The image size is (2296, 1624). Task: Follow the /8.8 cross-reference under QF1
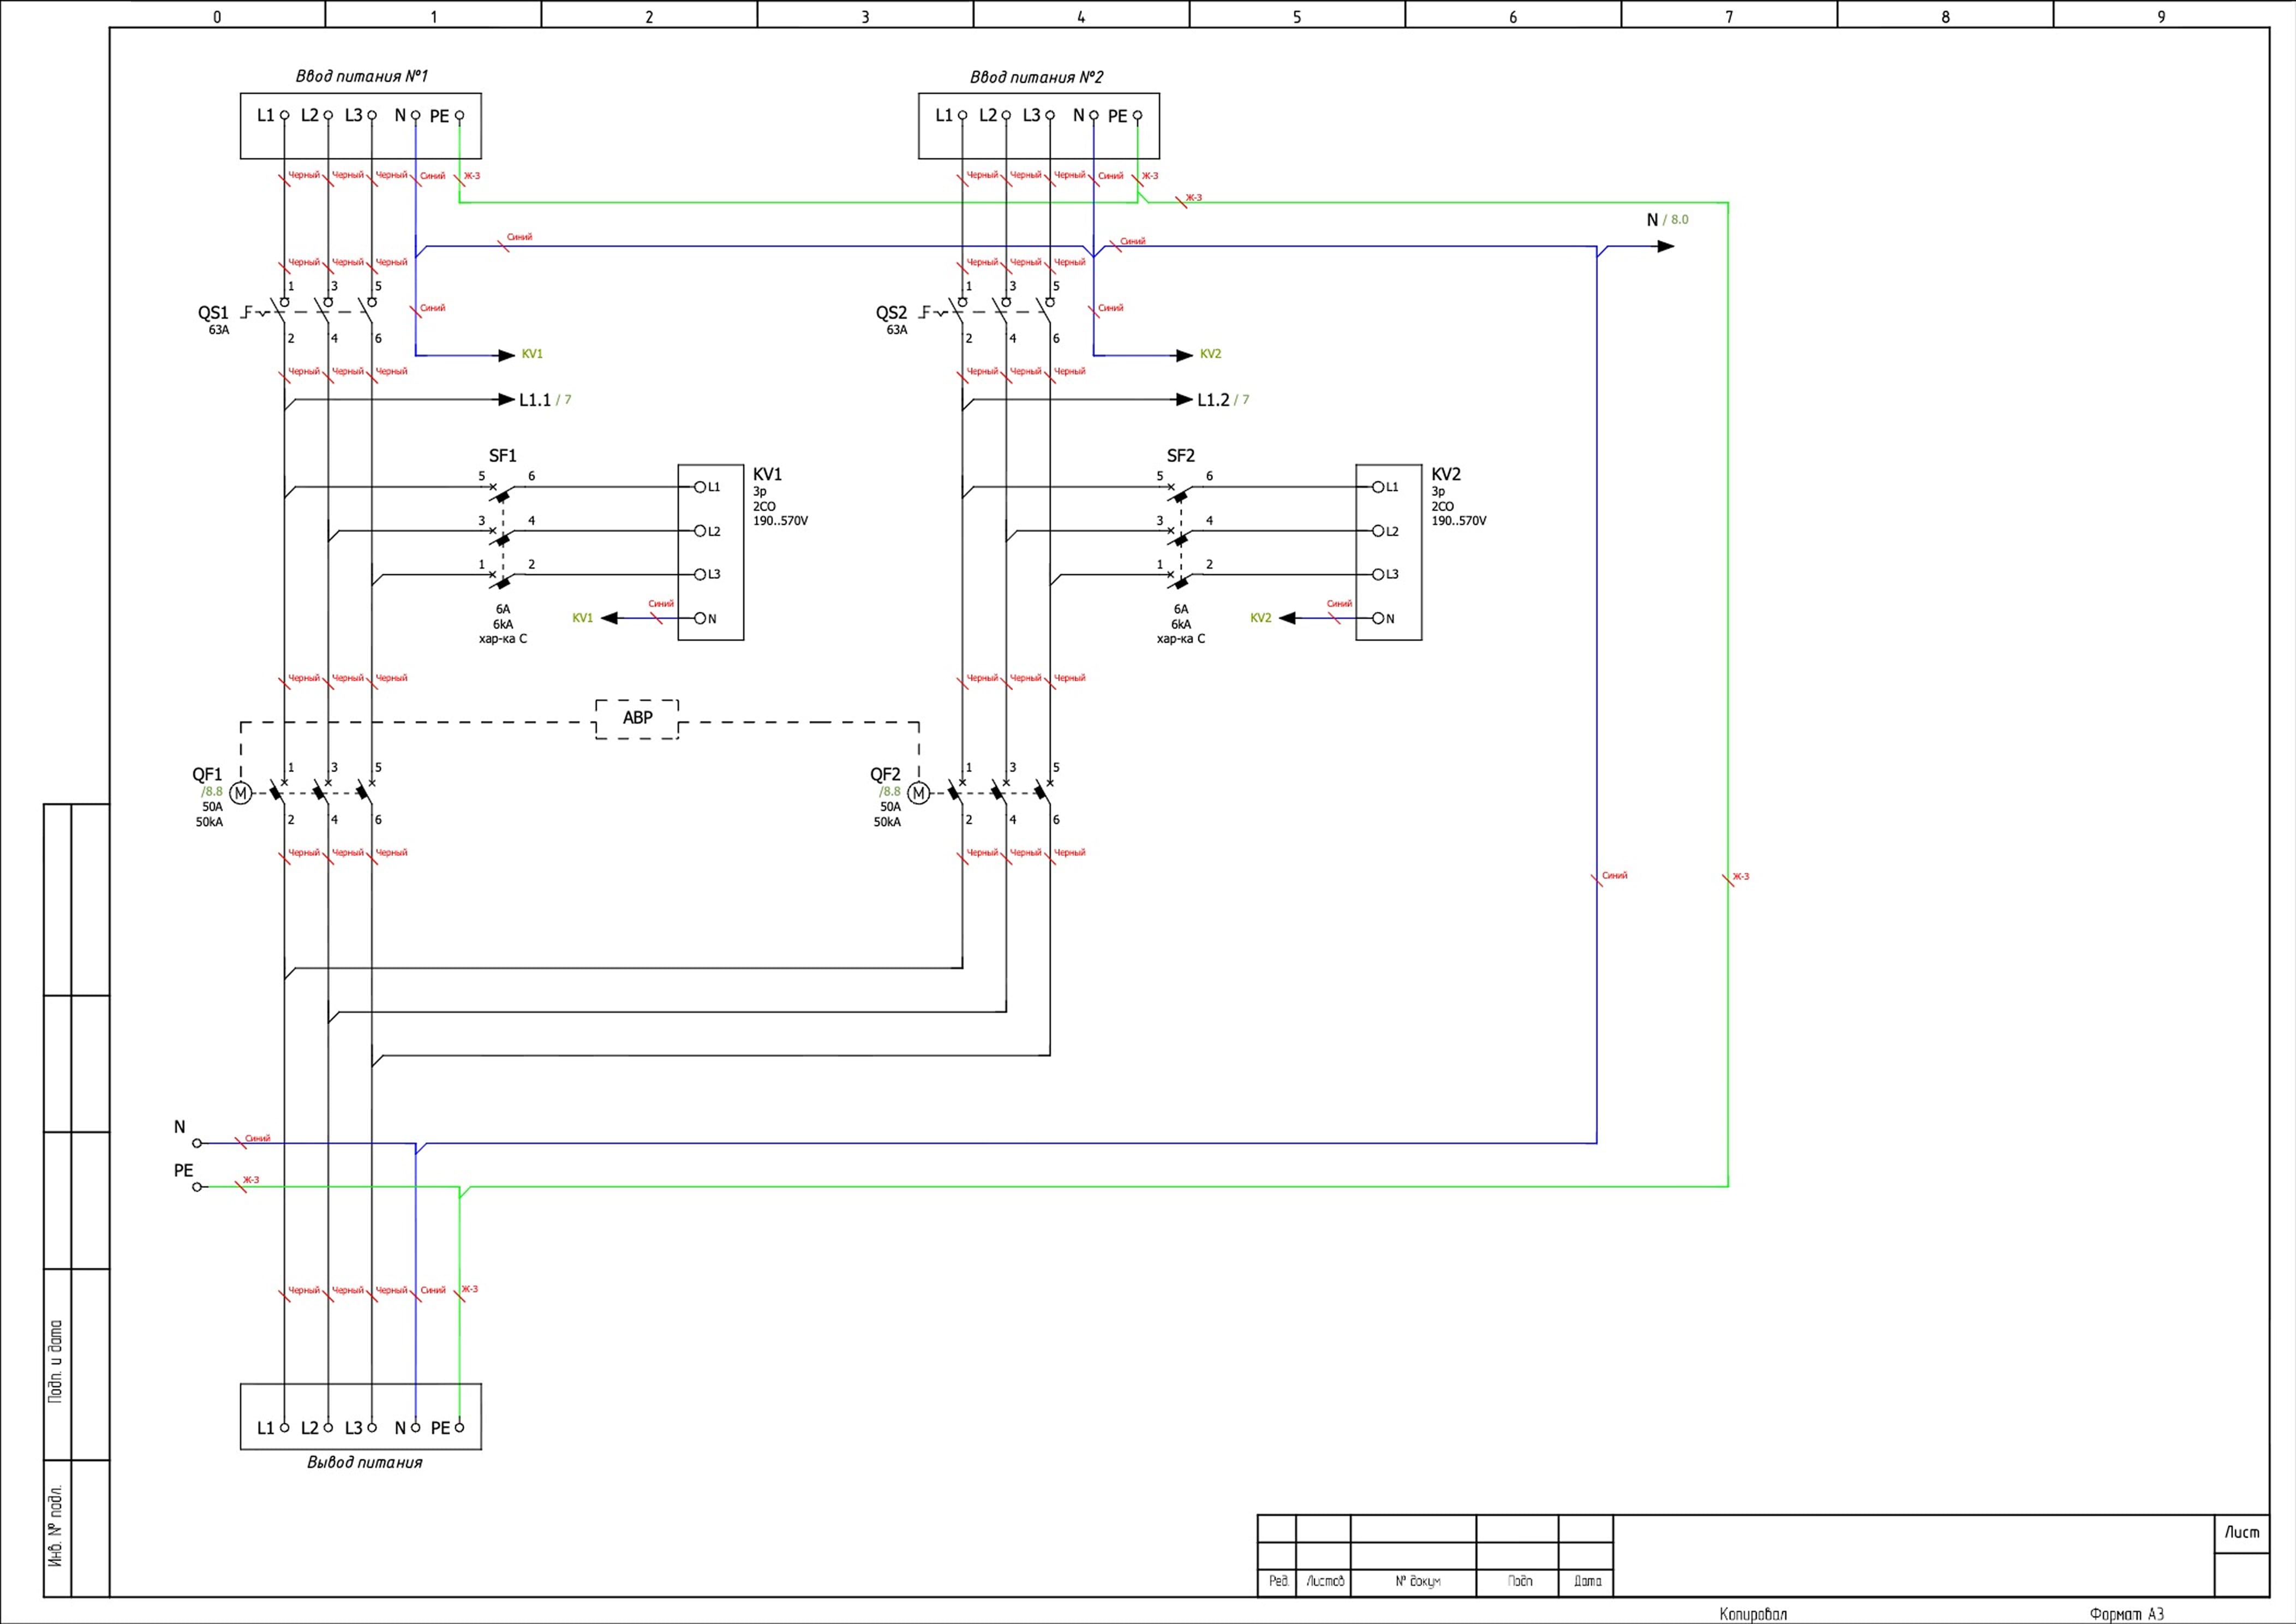(x=212, y=791)
